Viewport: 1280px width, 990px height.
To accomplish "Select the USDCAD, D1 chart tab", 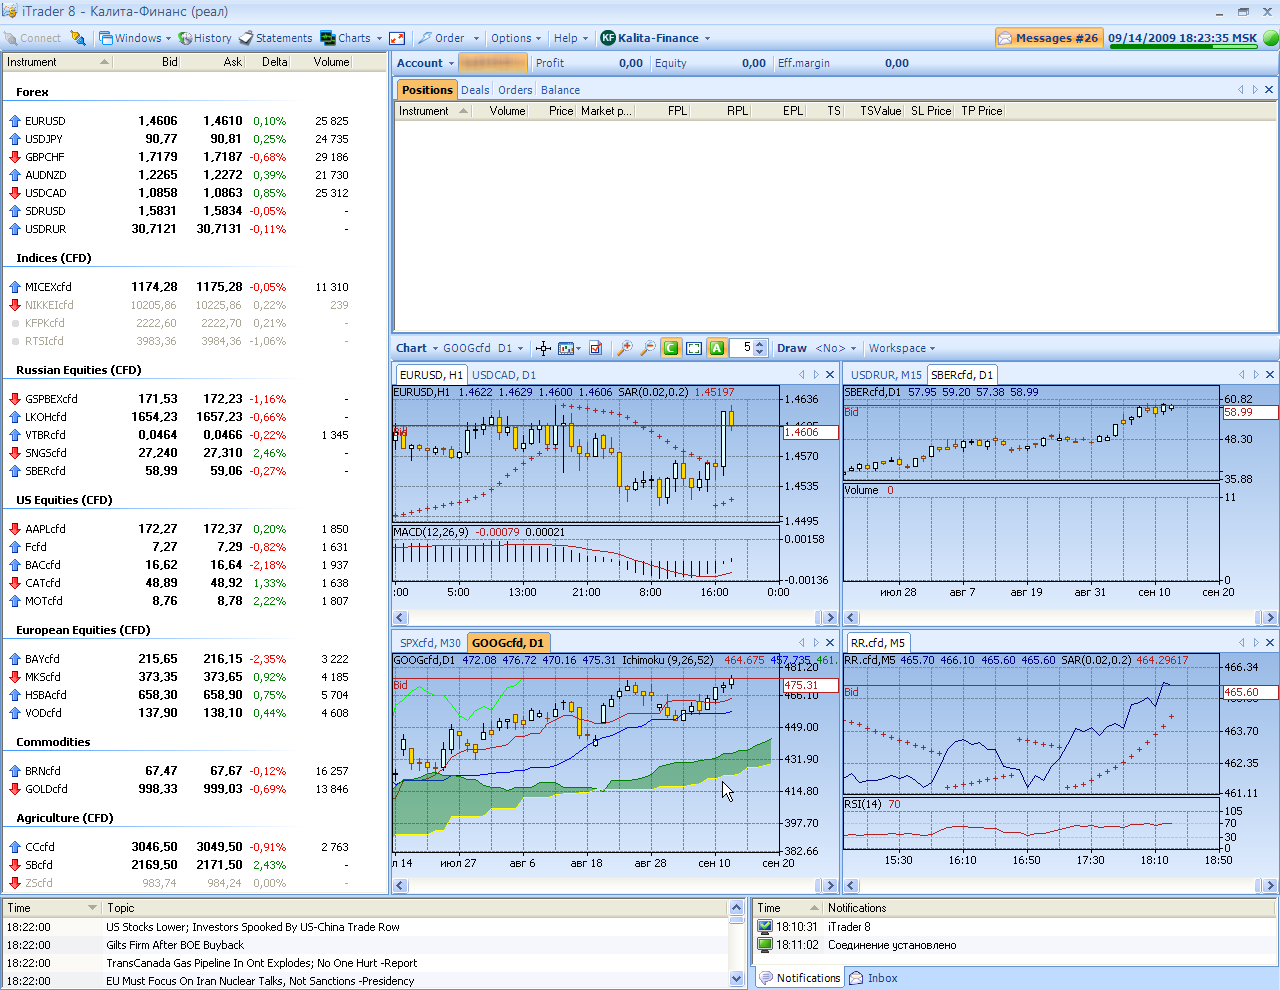I will pos(504,375).
